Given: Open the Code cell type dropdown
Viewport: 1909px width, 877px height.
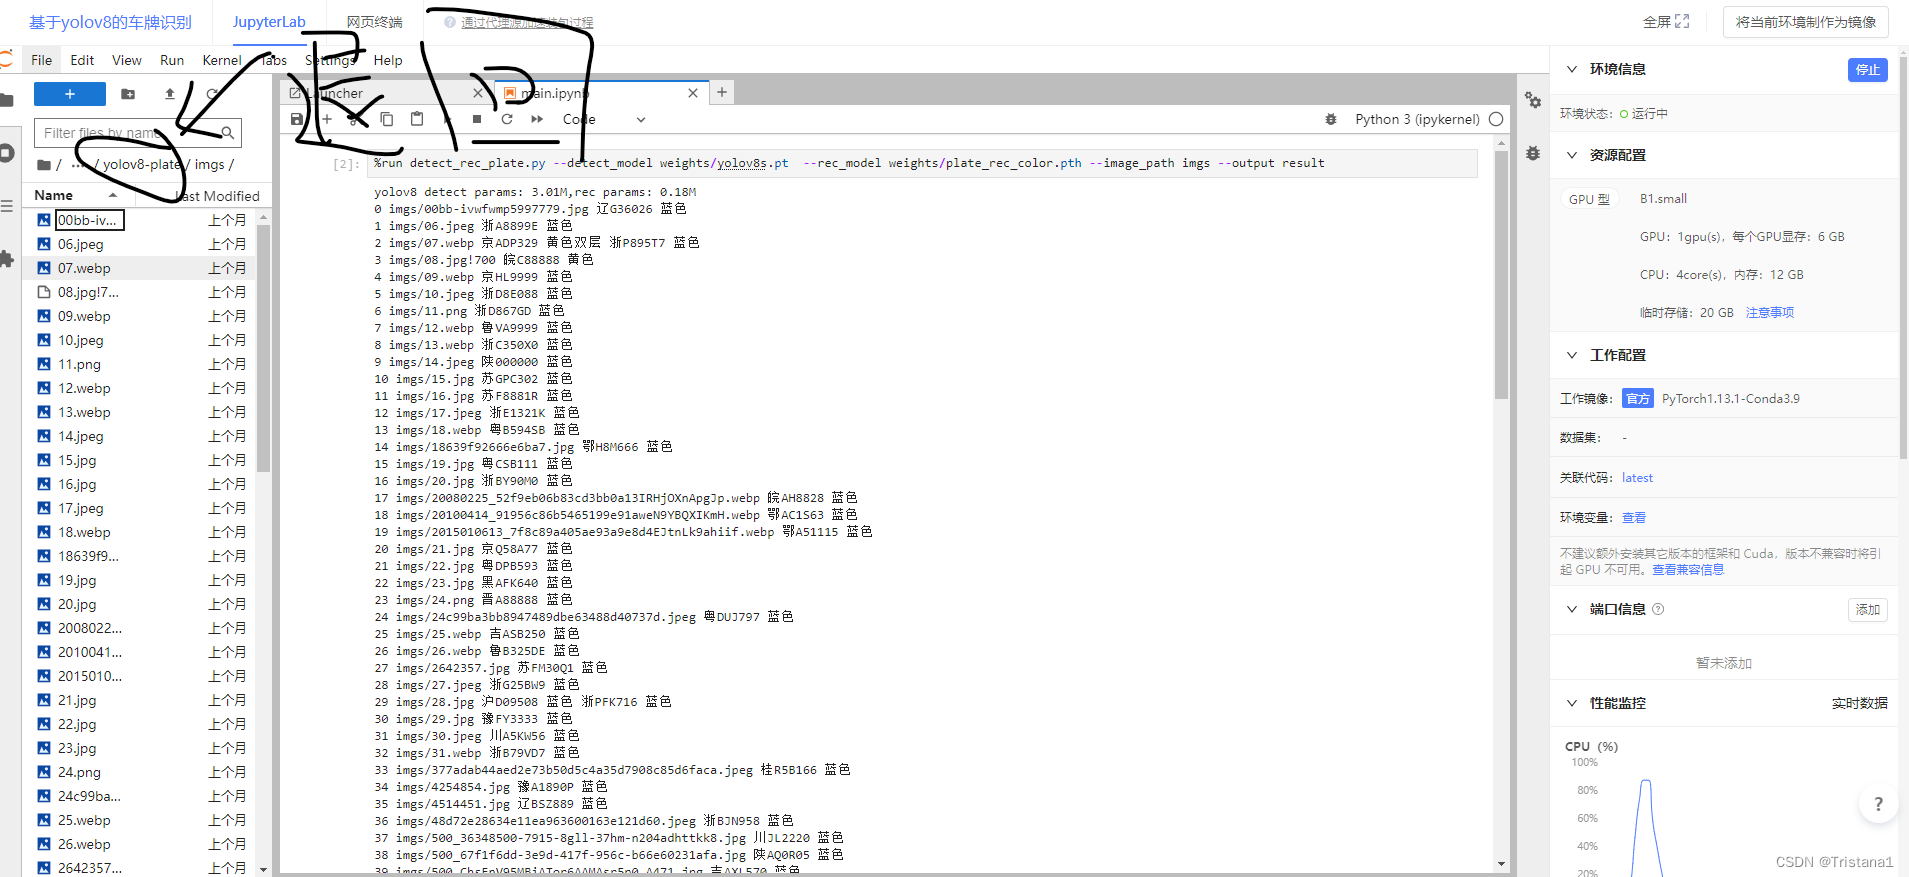Looking at the screenshot, I should [605, 119].
